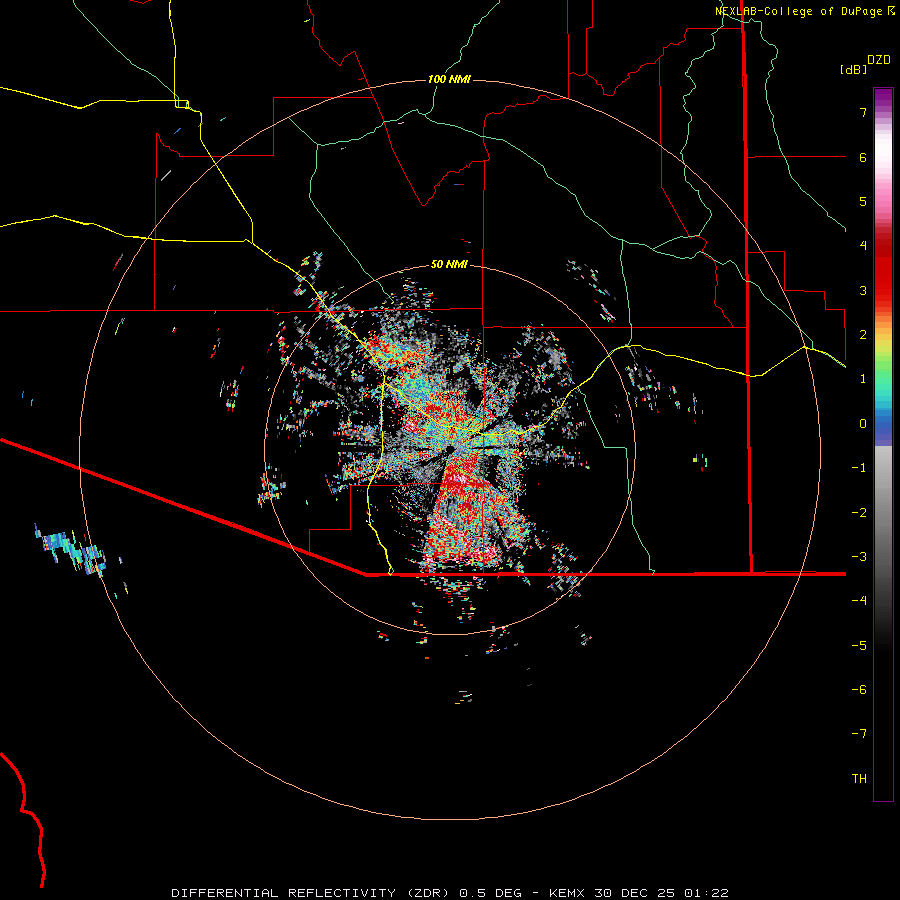Click the "-3" tick label on the scale

pos(859,557)
